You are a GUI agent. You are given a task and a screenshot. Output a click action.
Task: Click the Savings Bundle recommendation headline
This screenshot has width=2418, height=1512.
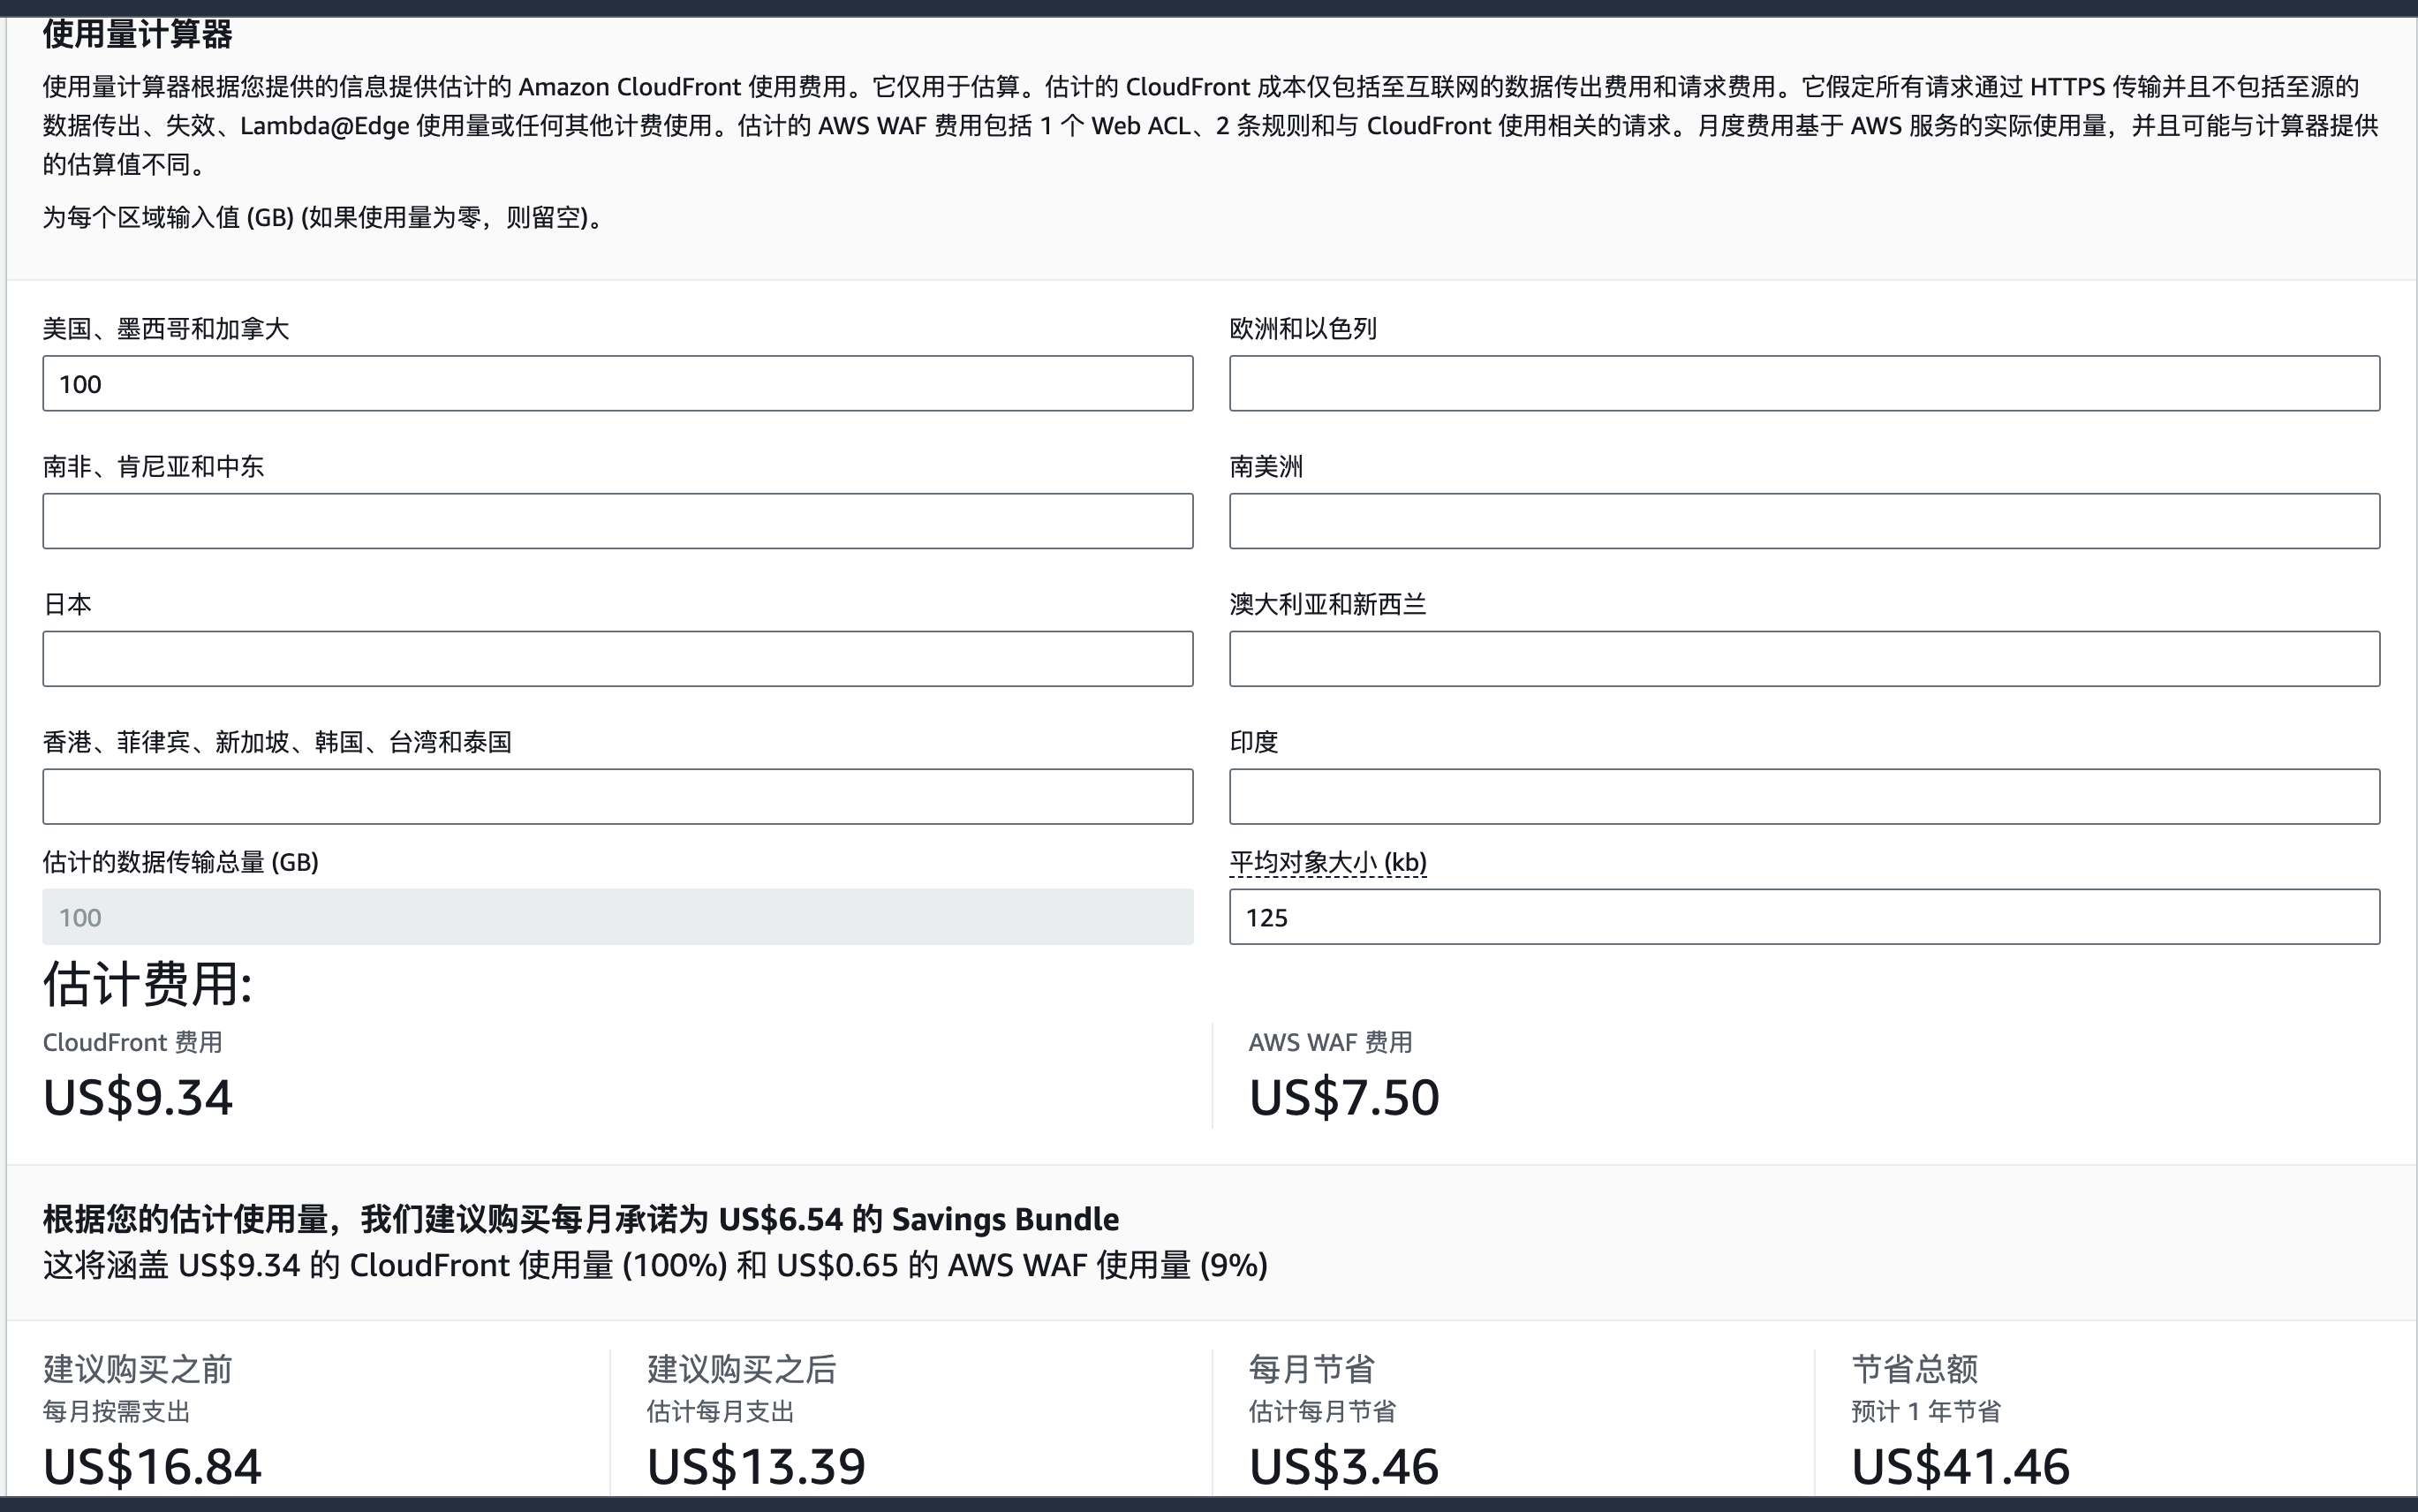(x=581, y=1219)
